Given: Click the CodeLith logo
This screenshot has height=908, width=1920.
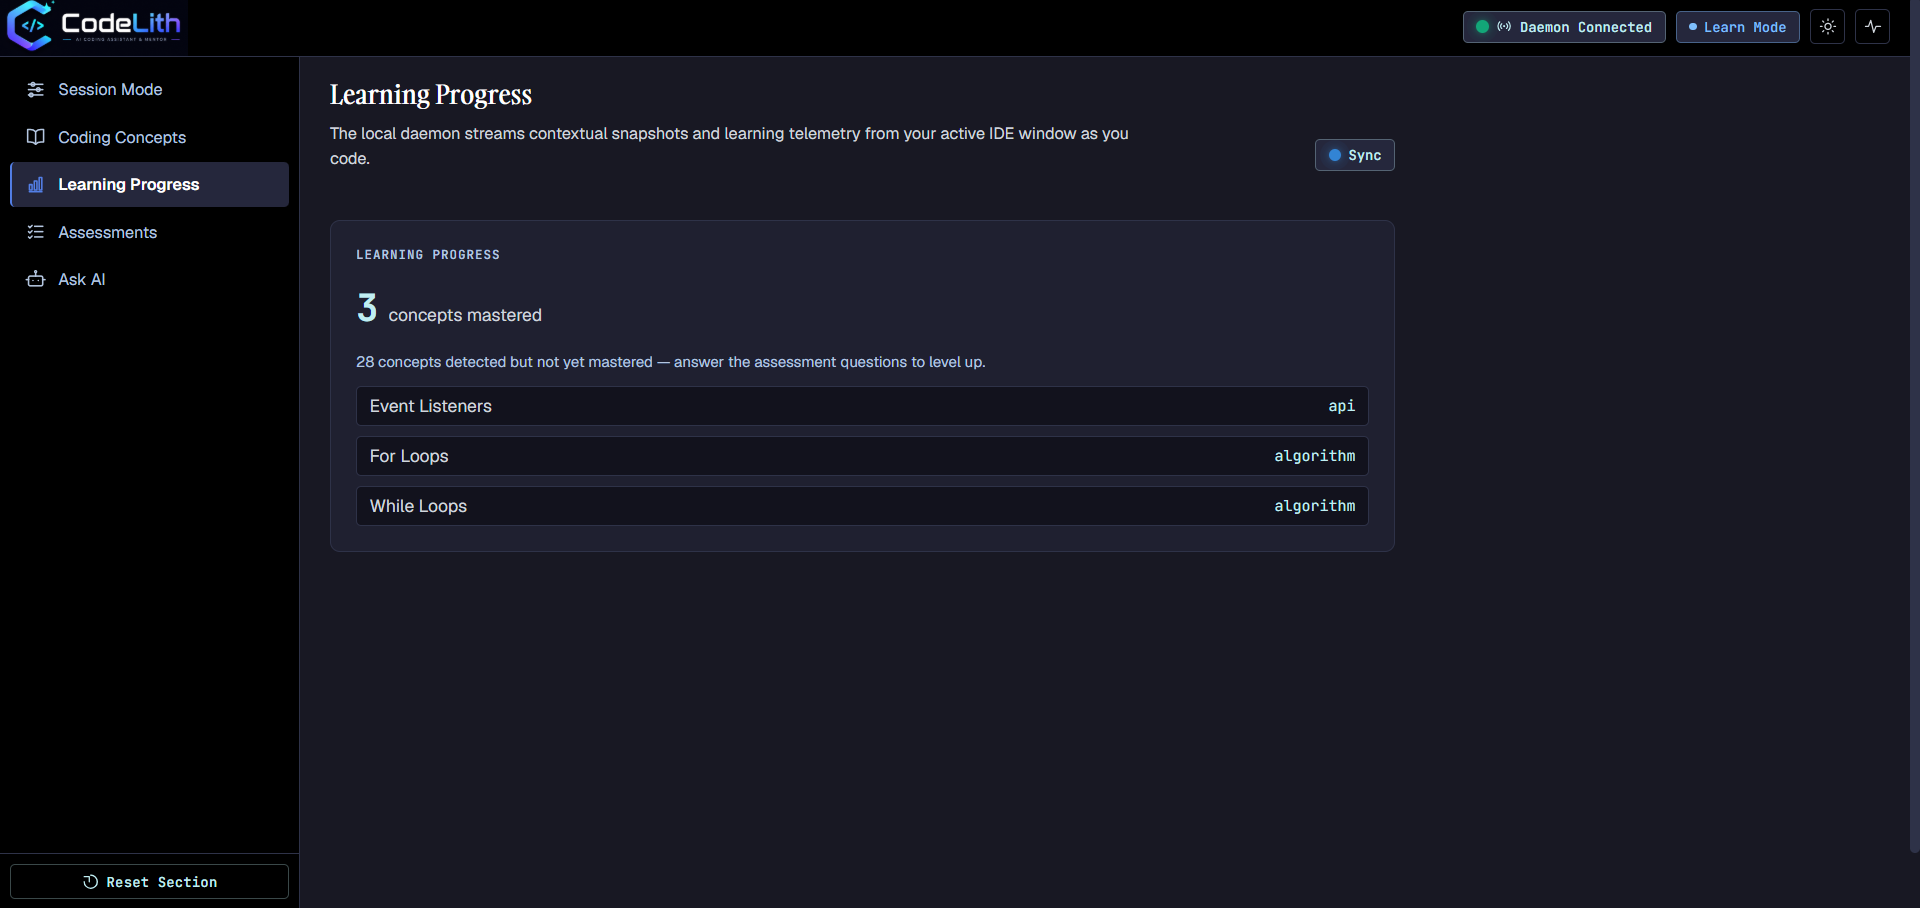Looking at the screenshot, I should click(94, 25).
